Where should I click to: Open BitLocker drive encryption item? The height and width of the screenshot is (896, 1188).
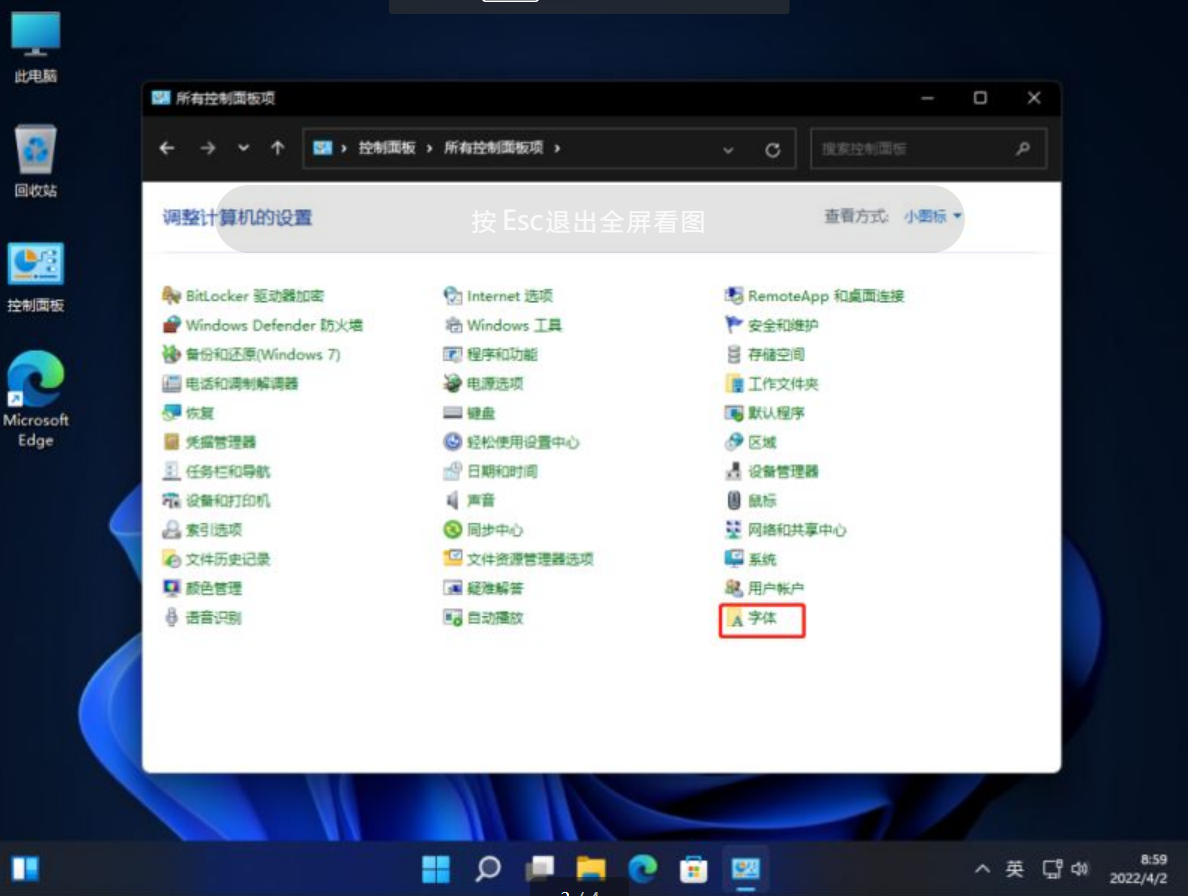point(242,295)
